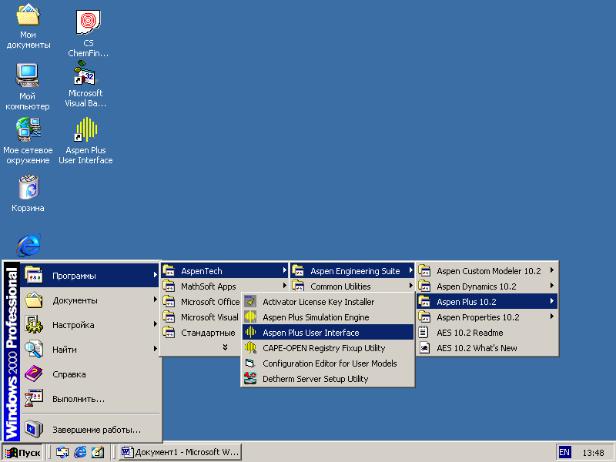Expand hidden programs with double chevron

point(225,347)
